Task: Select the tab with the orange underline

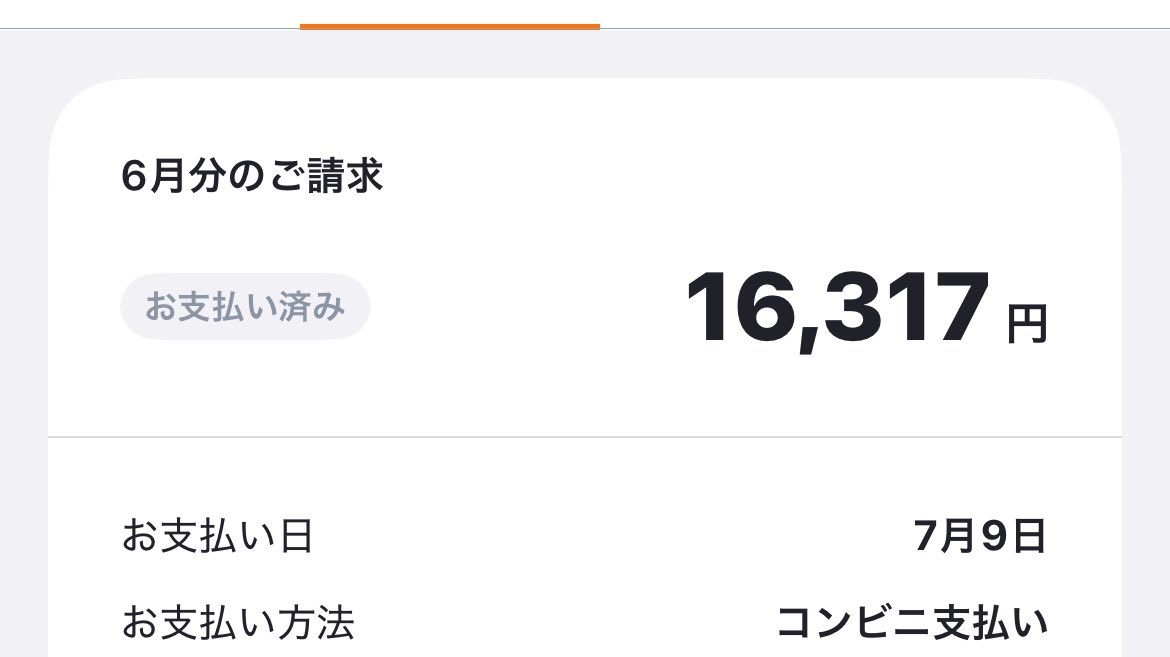Action: (450, 13)
